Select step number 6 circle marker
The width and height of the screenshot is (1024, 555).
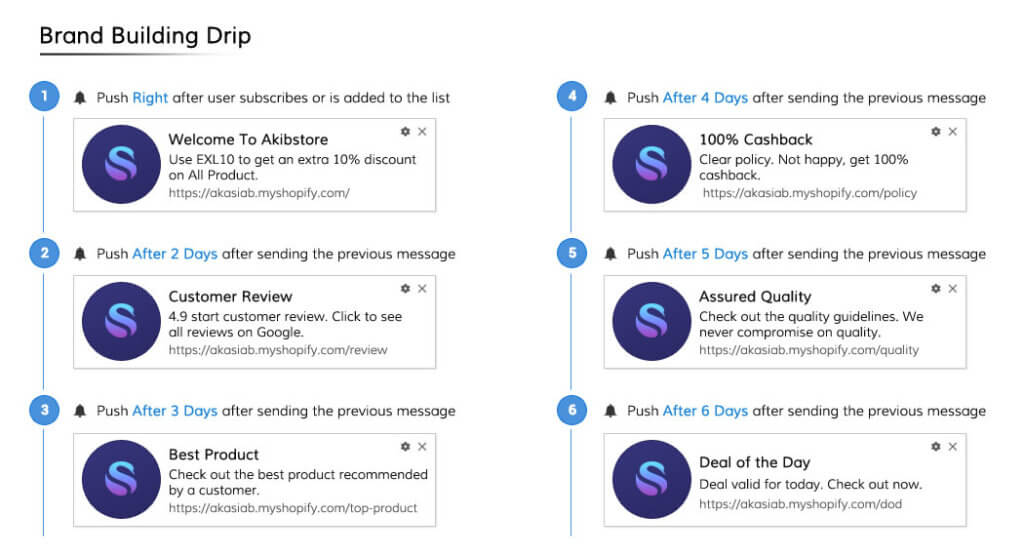[572, 410]
